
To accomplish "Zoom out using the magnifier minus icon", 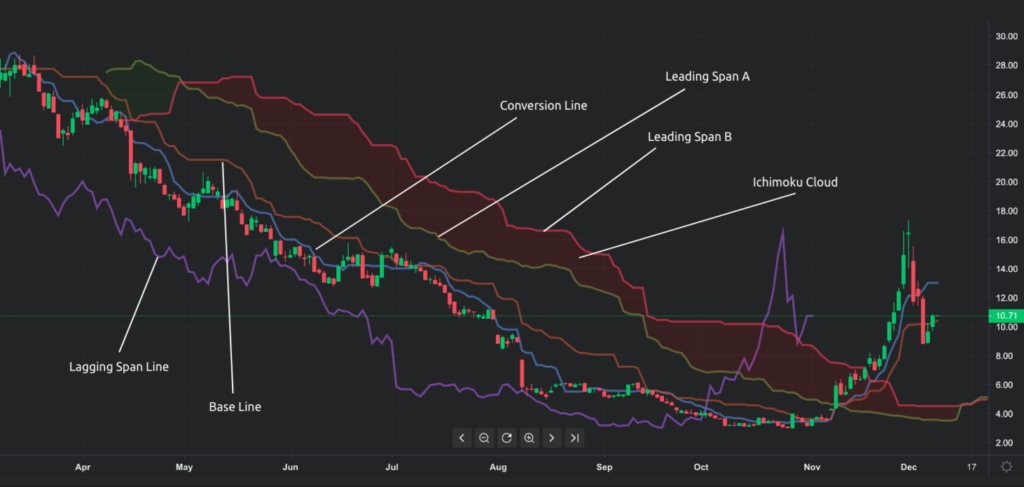I will 484,438.
